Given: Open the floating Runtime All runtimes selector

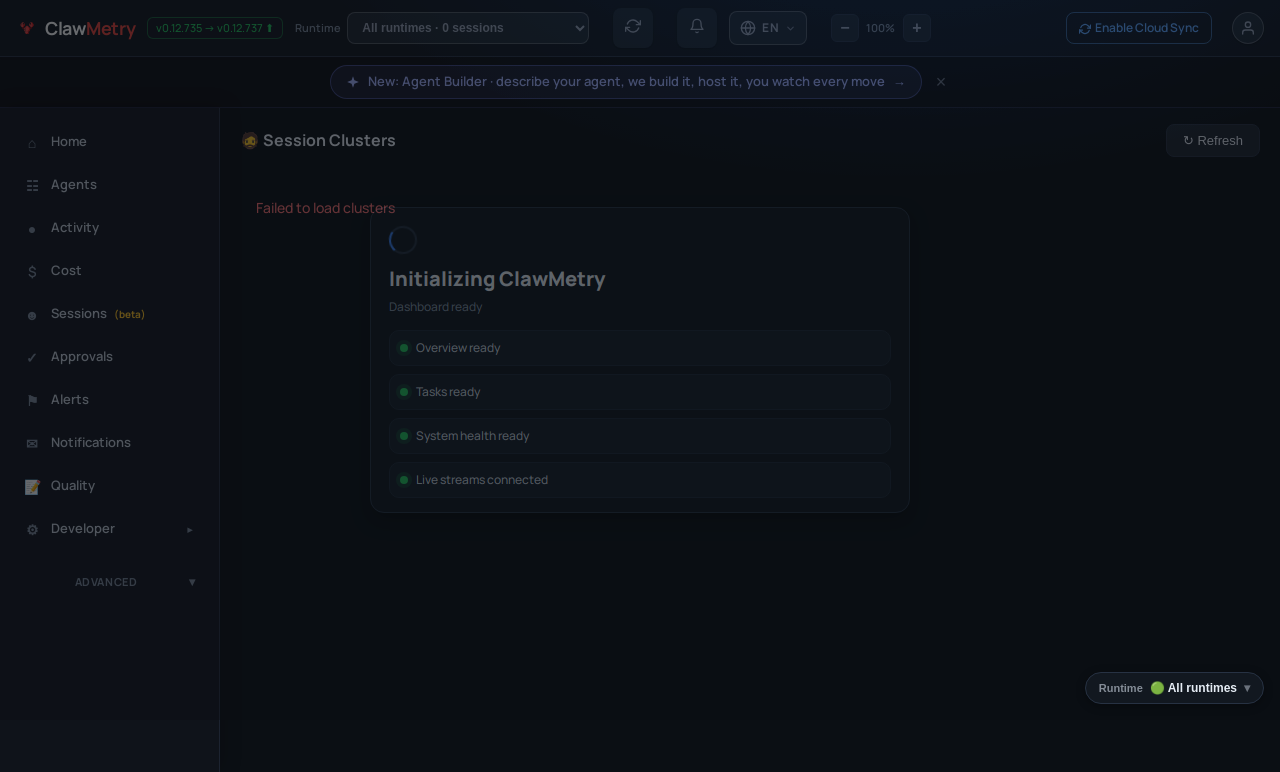Looking at the screenshot, I should [1174, 688].
